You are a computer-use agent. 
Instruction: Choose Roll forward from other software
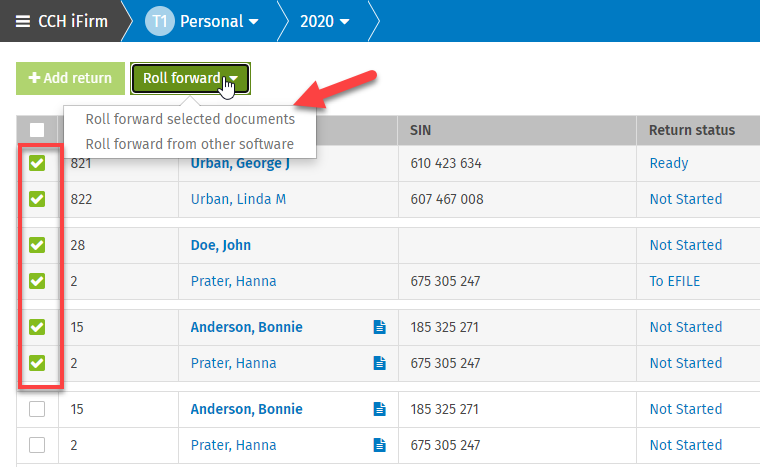pos(190,144)
